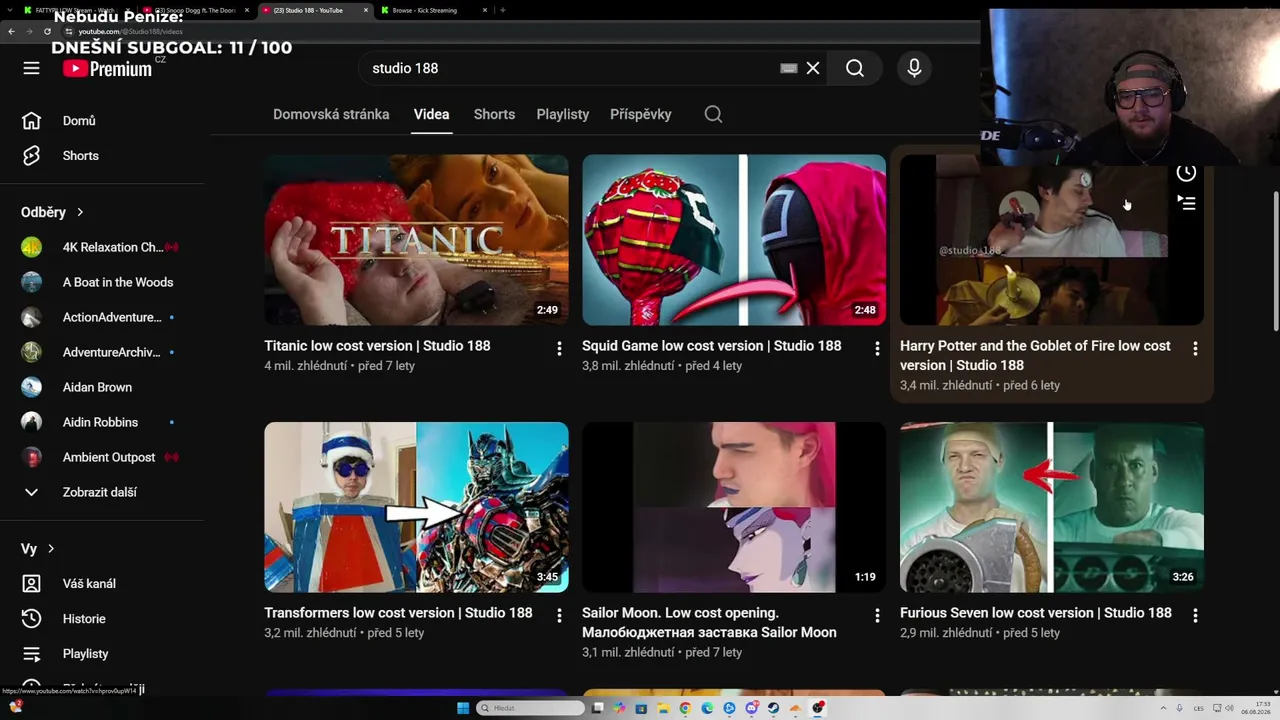Viewport: 1280px width, 720px height.
Task: Click the browser address bar URL
Action: 131,32
